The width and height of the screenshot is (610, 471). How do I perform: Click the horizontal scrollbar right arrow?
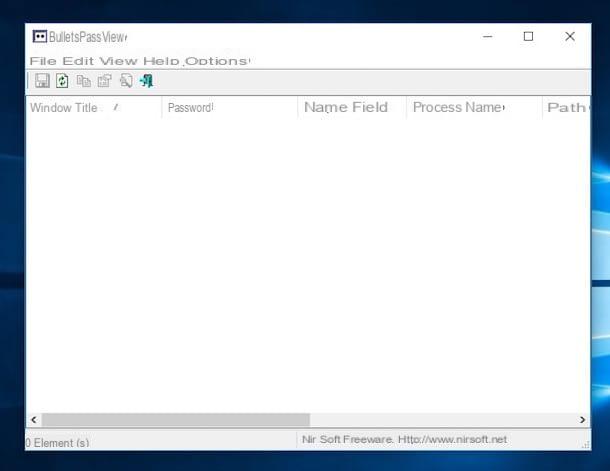coord(582,420)
